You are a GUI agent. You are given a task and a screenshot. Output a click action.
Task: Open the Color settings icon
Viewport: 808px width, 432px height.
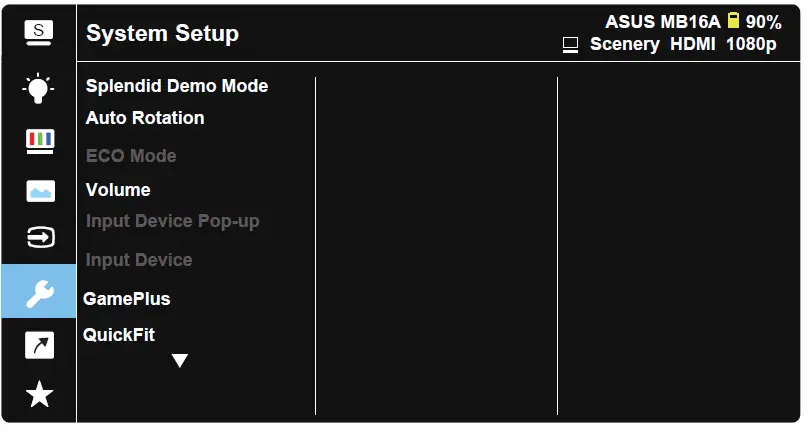coord(39,140)
